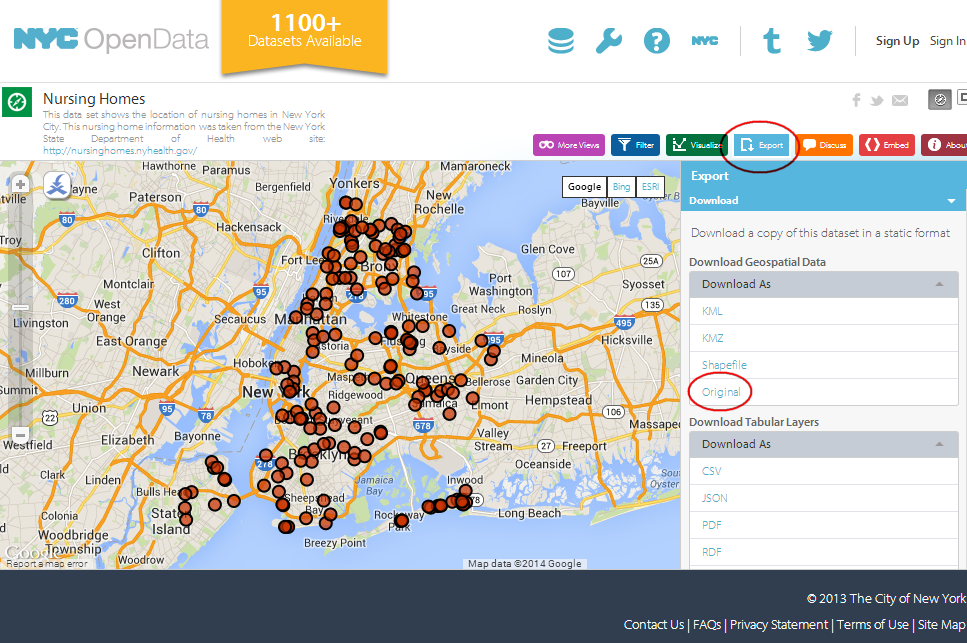Zoom out with the map minus button
This screenshot has width=967, height=643.
[x=20, y=434]
